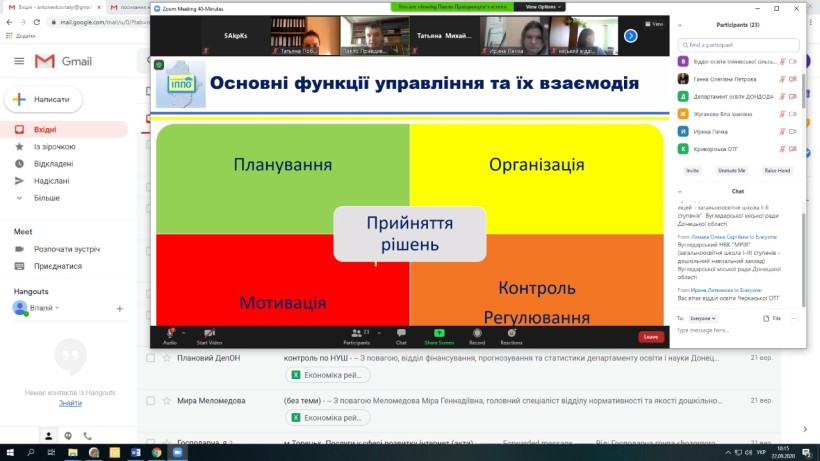Show next video thumbnails with blue arrow
820x461 pixels.
click(631, 36)
